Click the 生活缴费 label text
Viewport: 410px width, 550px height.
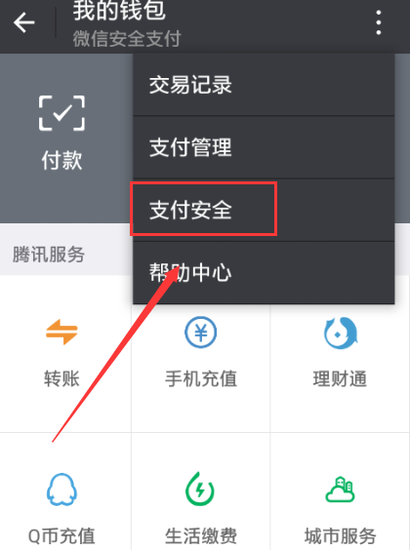coord(201,536)
